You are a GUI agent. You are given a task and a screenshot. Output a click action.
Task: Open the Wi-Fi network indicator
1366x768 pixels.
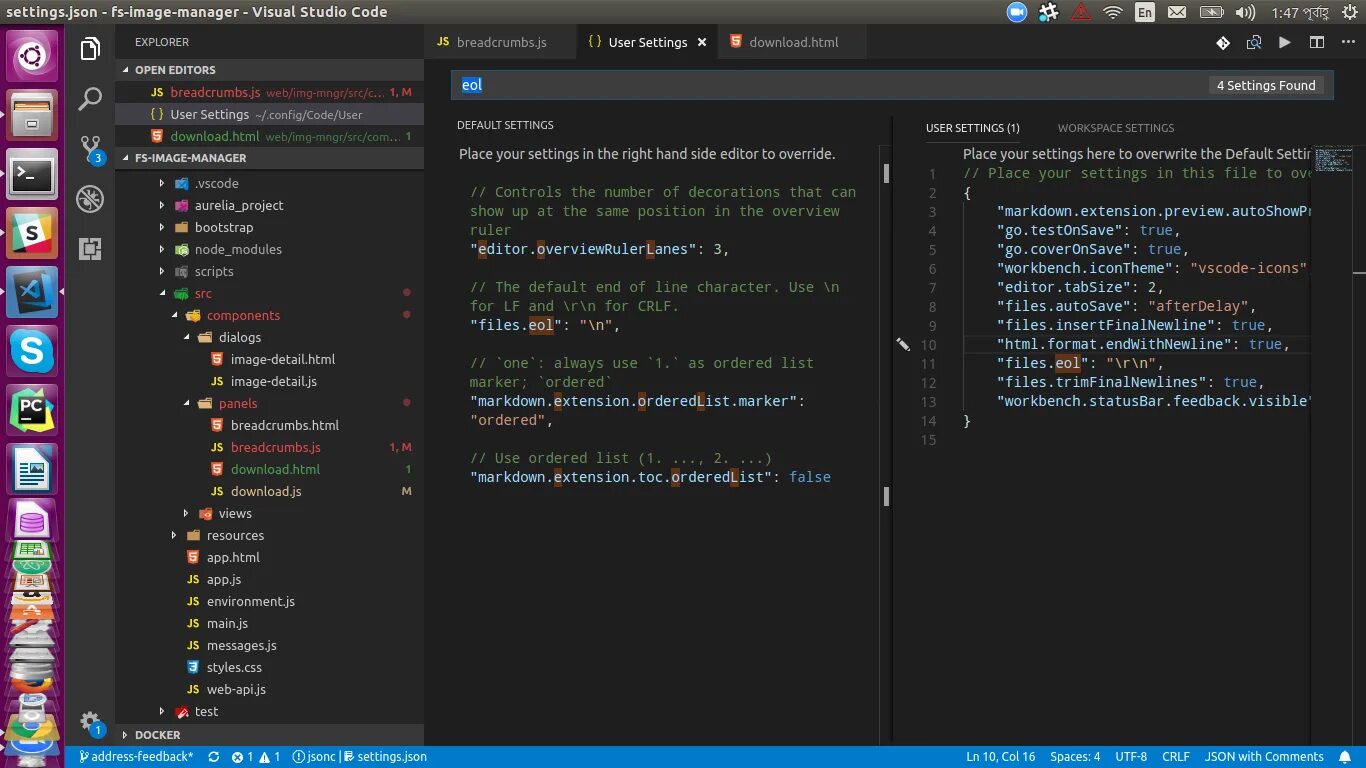(x=1113, y=12)
